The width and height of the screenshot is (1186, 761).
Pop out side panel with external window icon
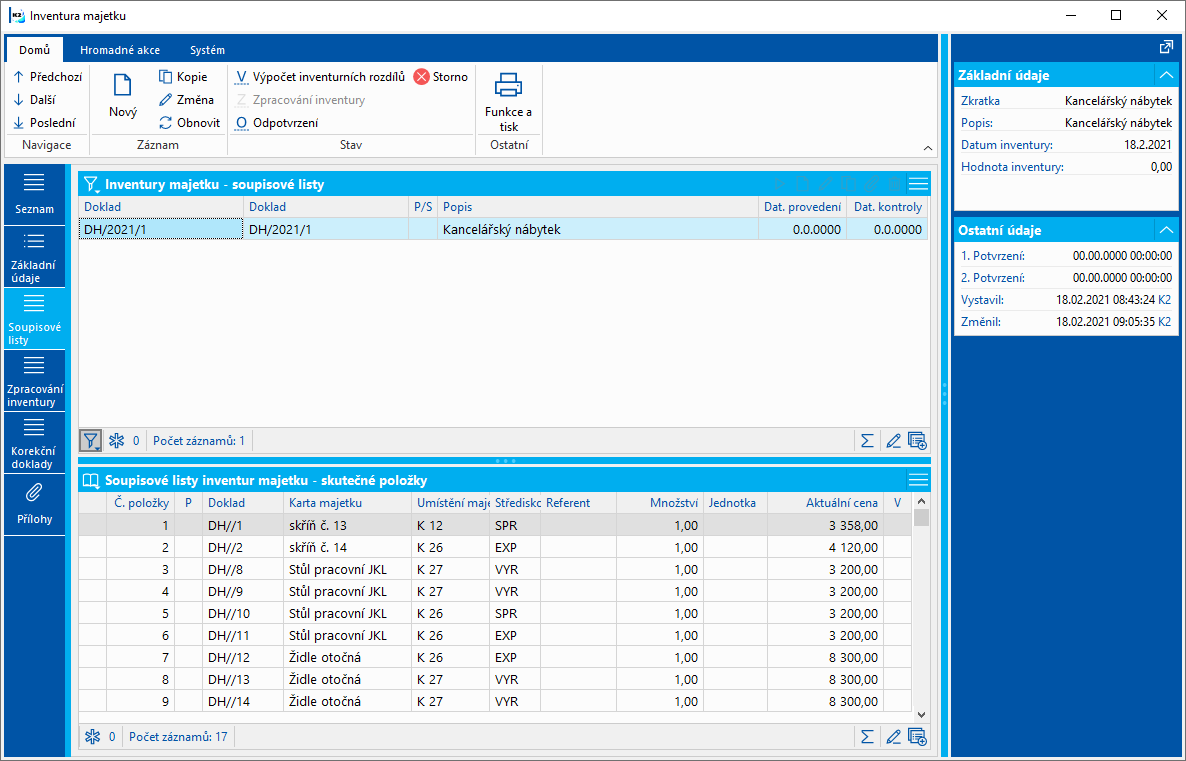[1165, 47]
